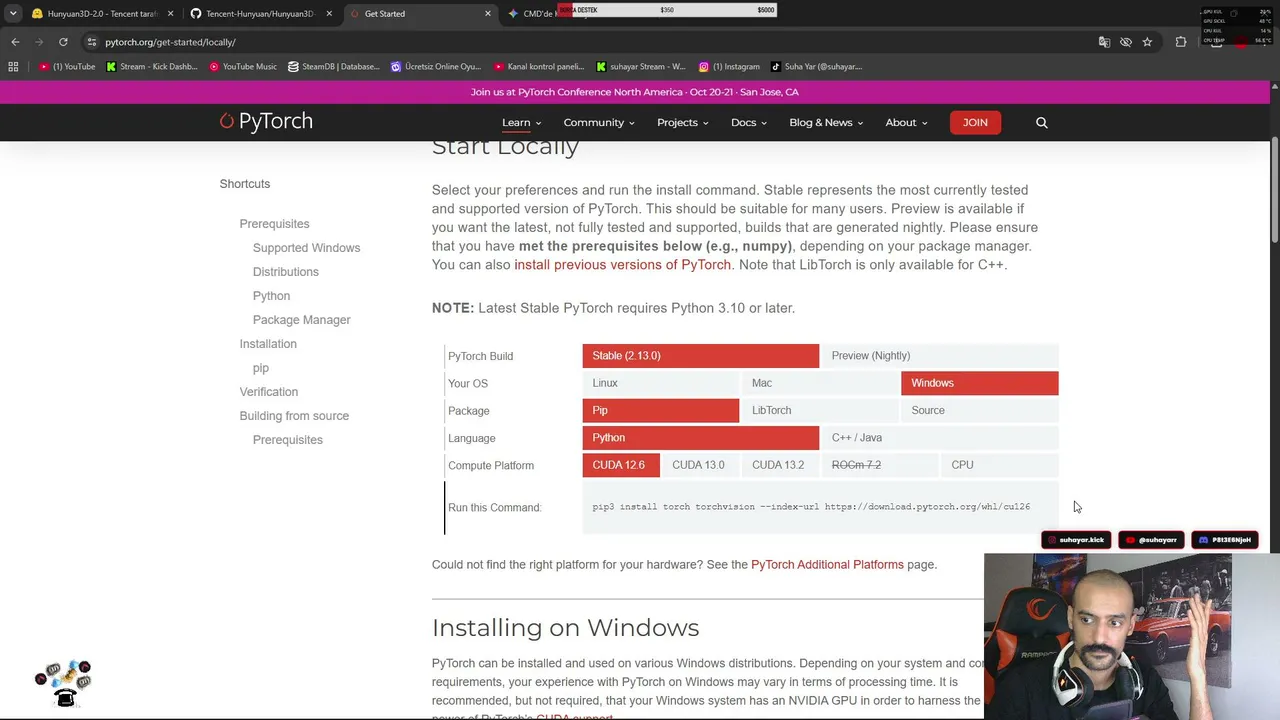Expand the Projects menu
The height and width of the screenshot is (720, 1280).
pos(682,123)
